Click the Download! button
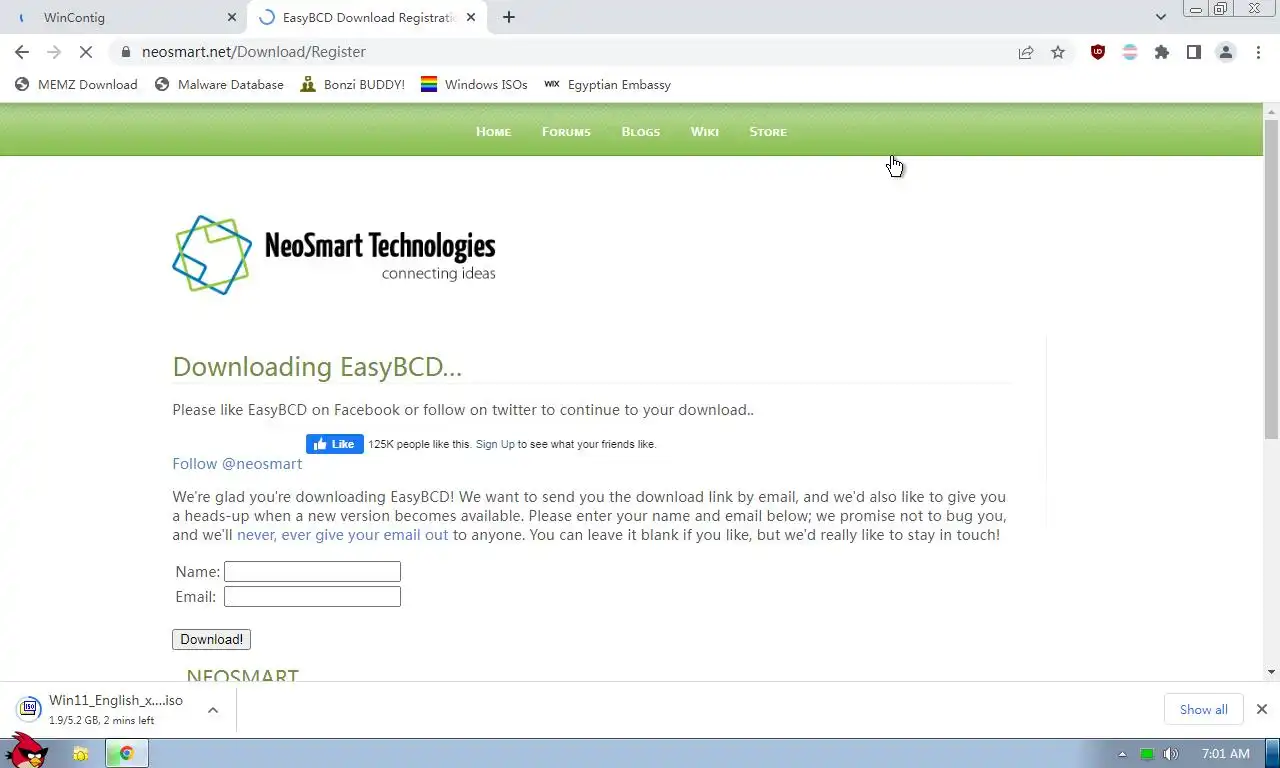 (x=211, y=639)
